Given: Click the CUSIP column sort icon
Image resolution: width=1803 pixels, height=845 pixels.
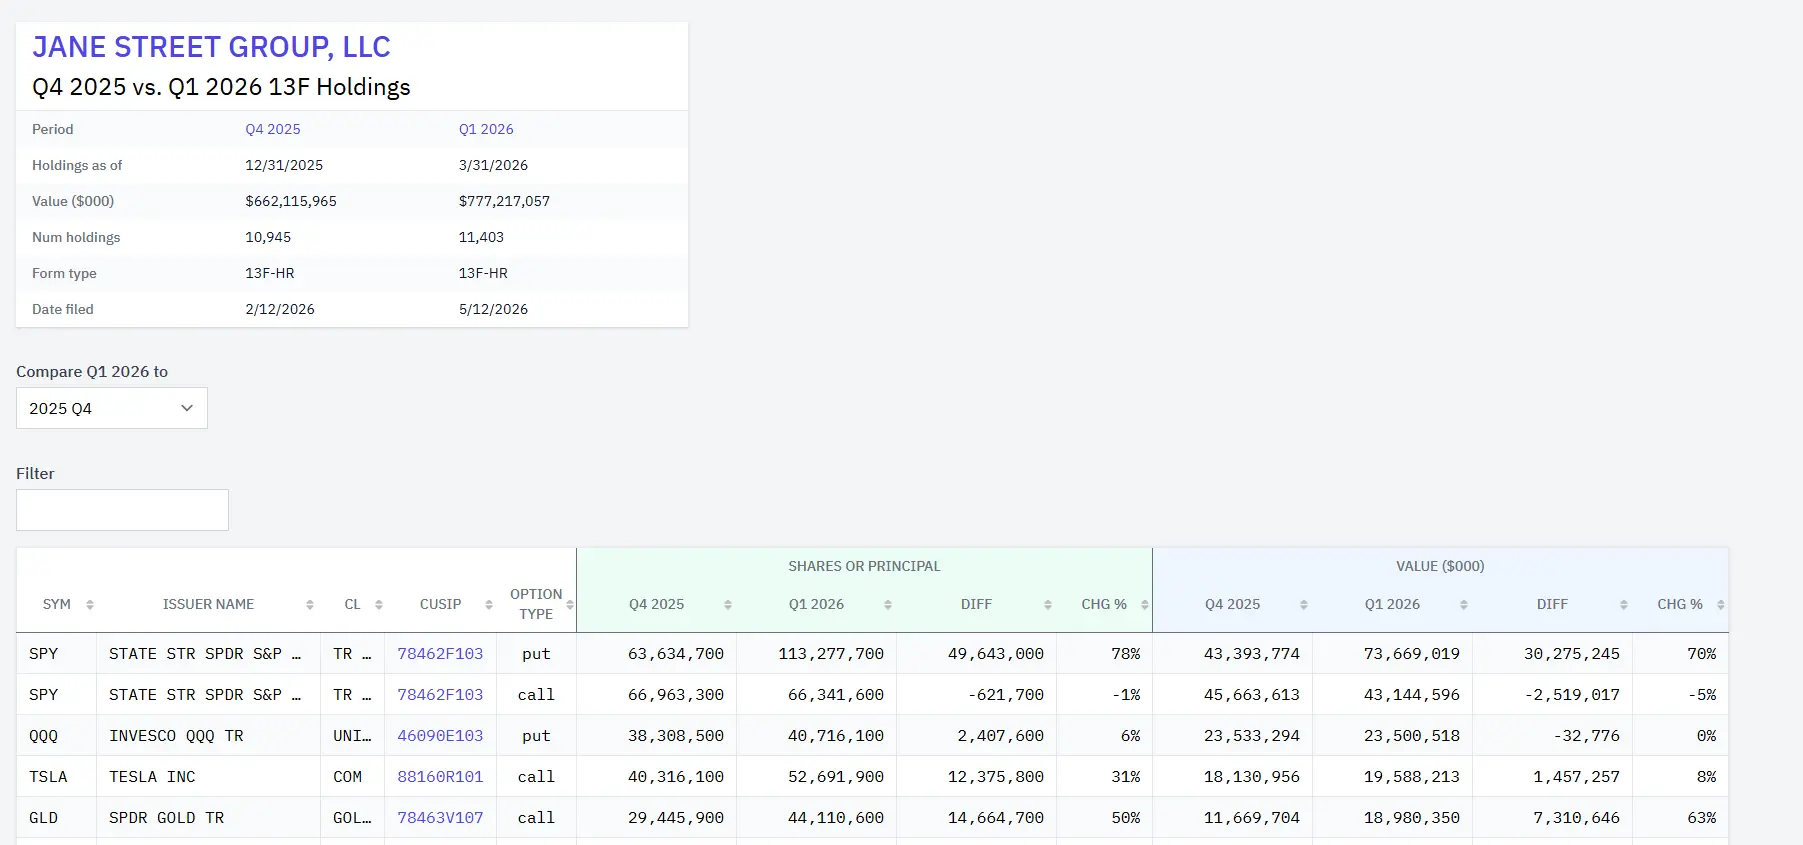Looking at the screenshot, I should (489, 605).
